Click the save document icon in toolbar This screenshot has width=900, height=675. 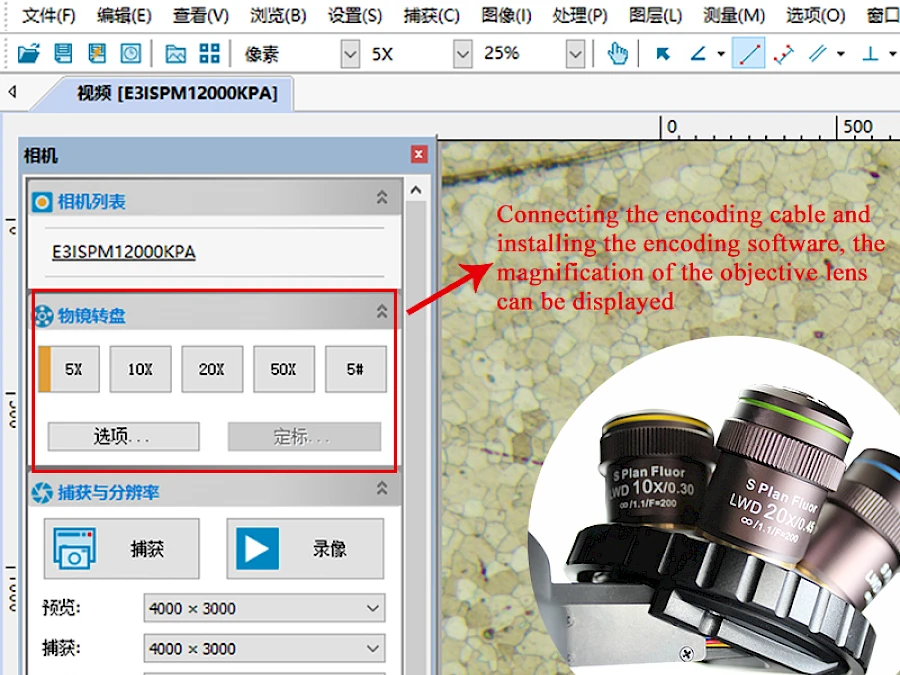click(x=63, y=54)
